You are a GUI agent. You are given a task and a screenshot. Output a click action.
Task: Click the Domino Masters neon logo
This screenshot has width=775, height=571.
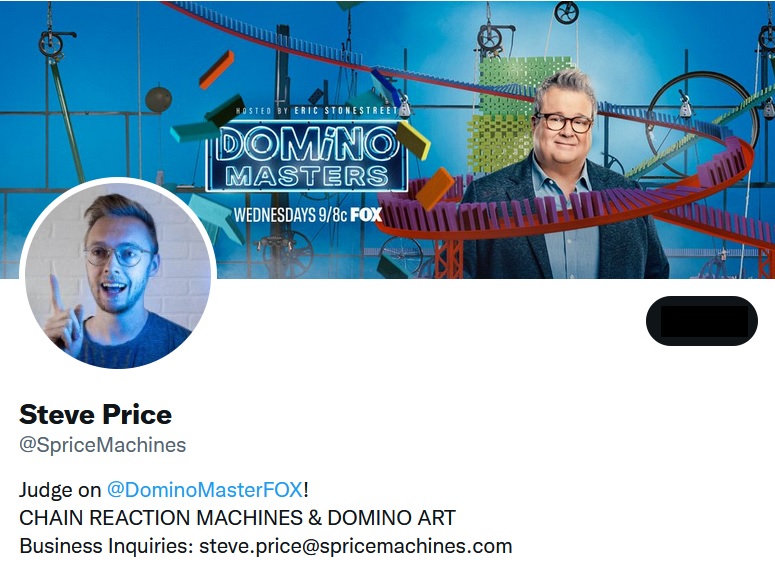[x=306, y=158]
